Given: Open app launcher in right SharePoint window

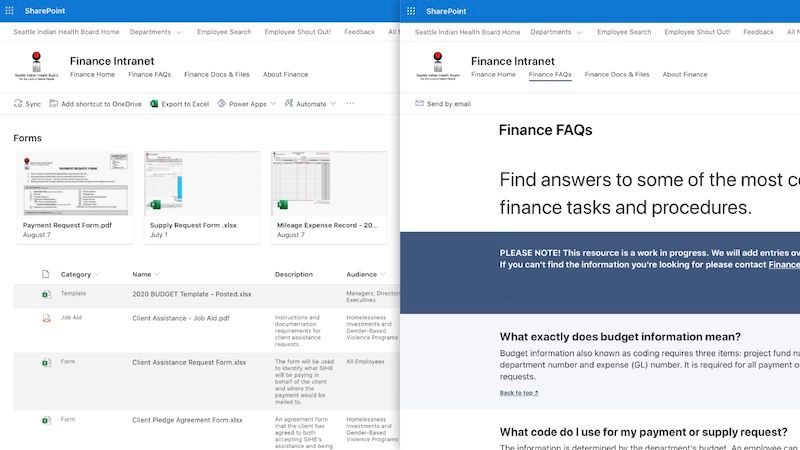Looking at the screenshot, I should tap(411, 11).
